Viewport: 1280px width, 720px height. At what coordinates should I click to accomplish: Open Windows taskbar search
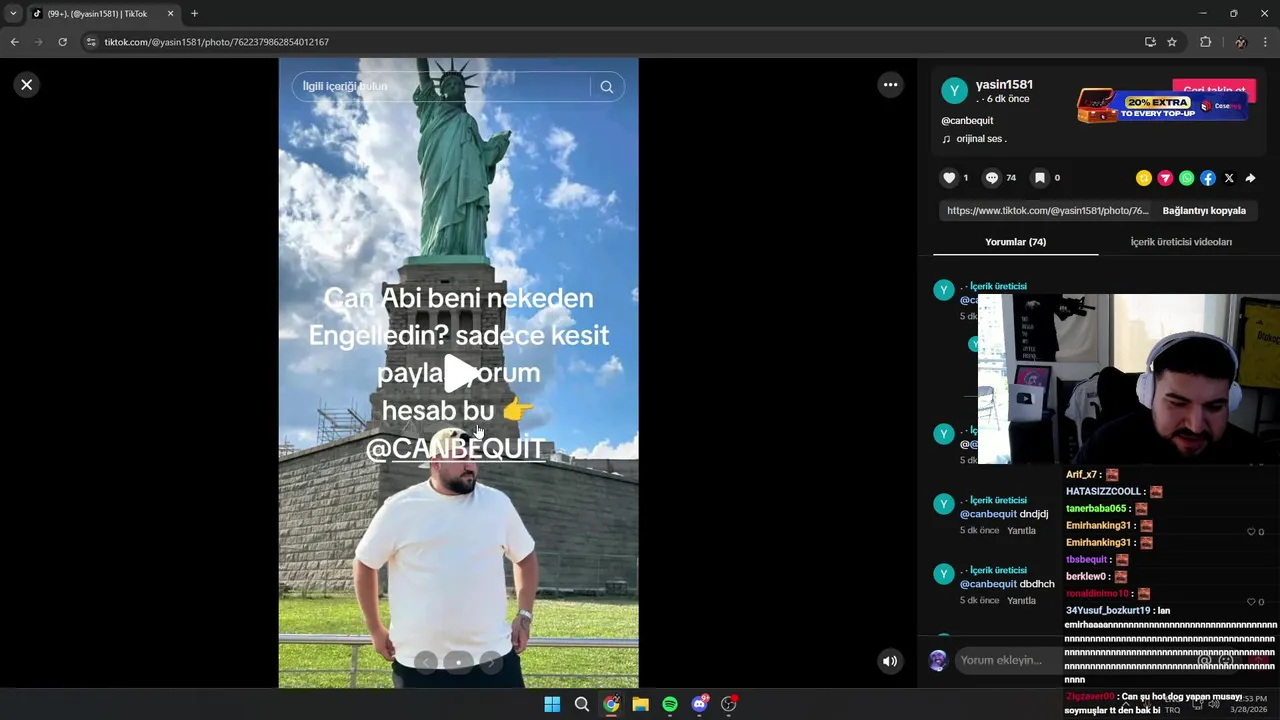581,705
